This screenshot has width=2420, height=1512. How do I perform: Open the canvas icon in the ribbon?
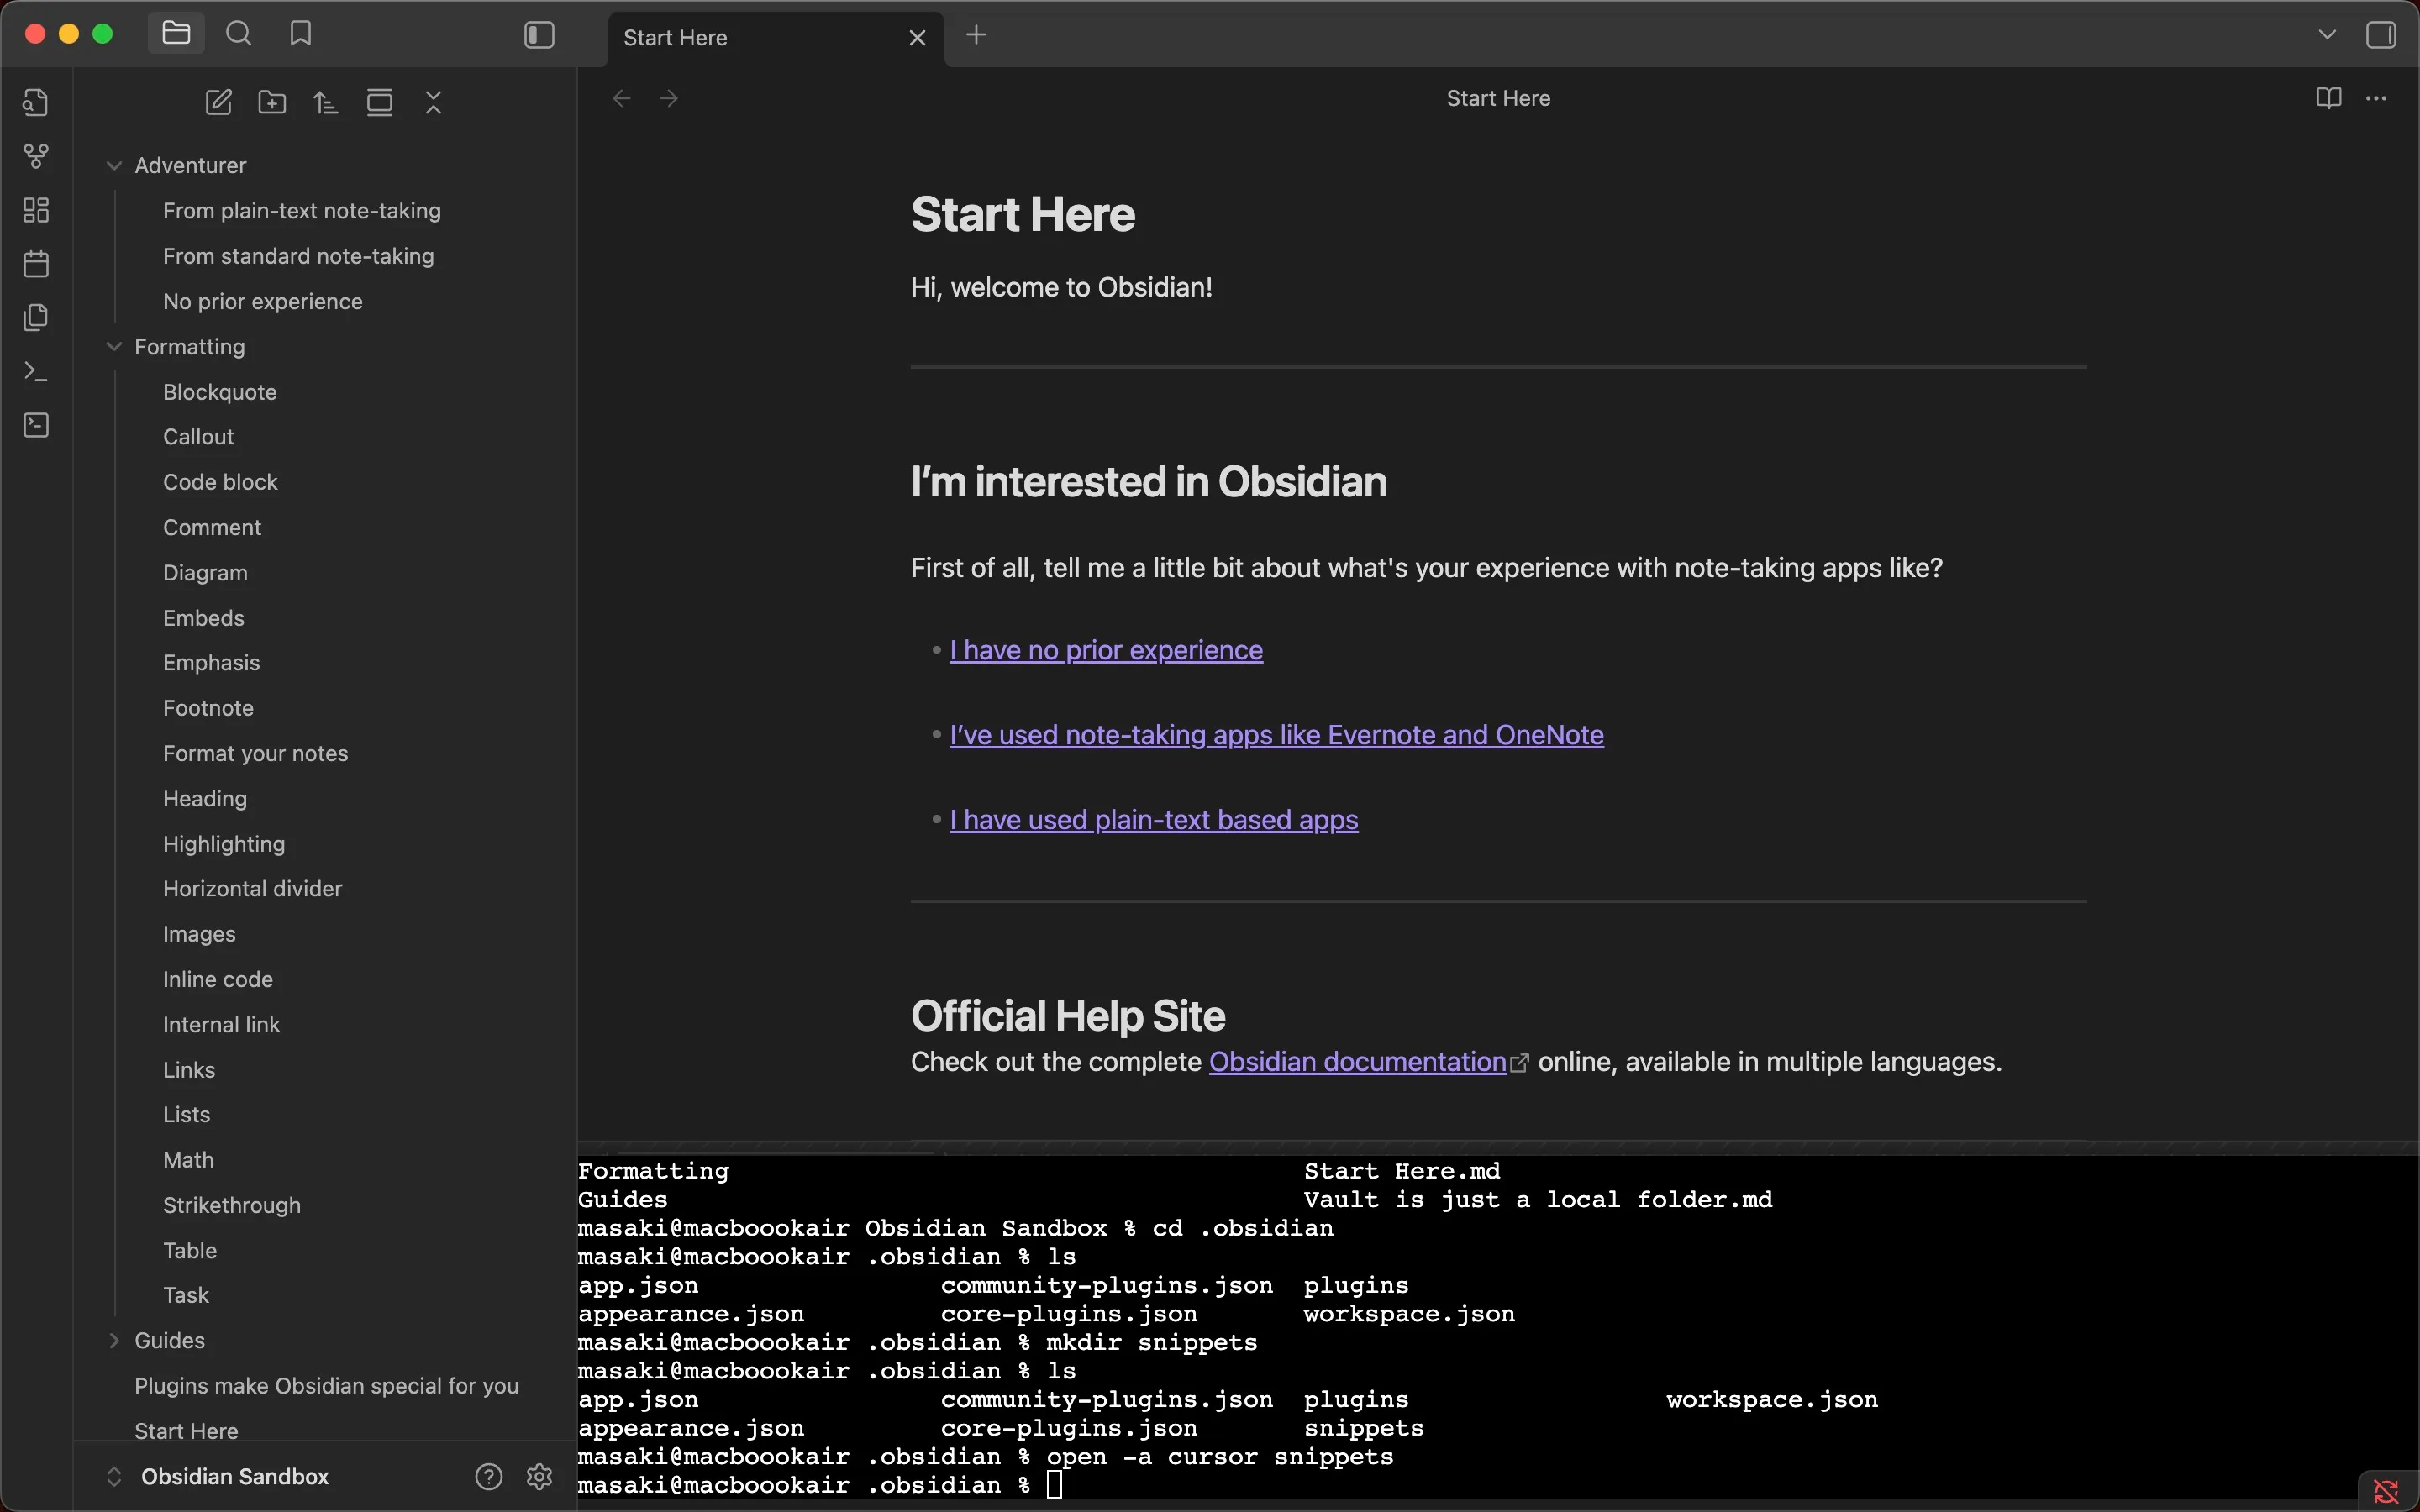[x=36, y=210]
